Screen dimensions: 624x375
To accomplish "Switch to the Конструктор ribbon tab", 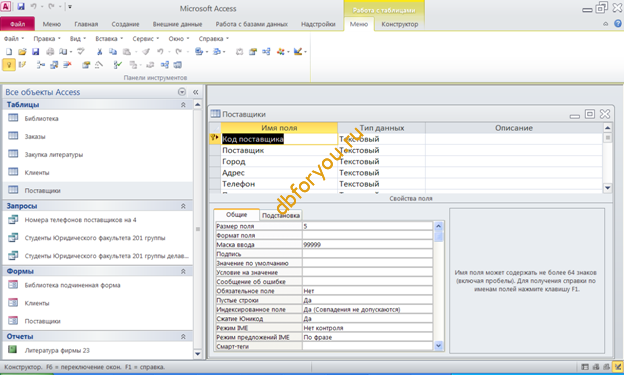I will click(x=400, y=24).
